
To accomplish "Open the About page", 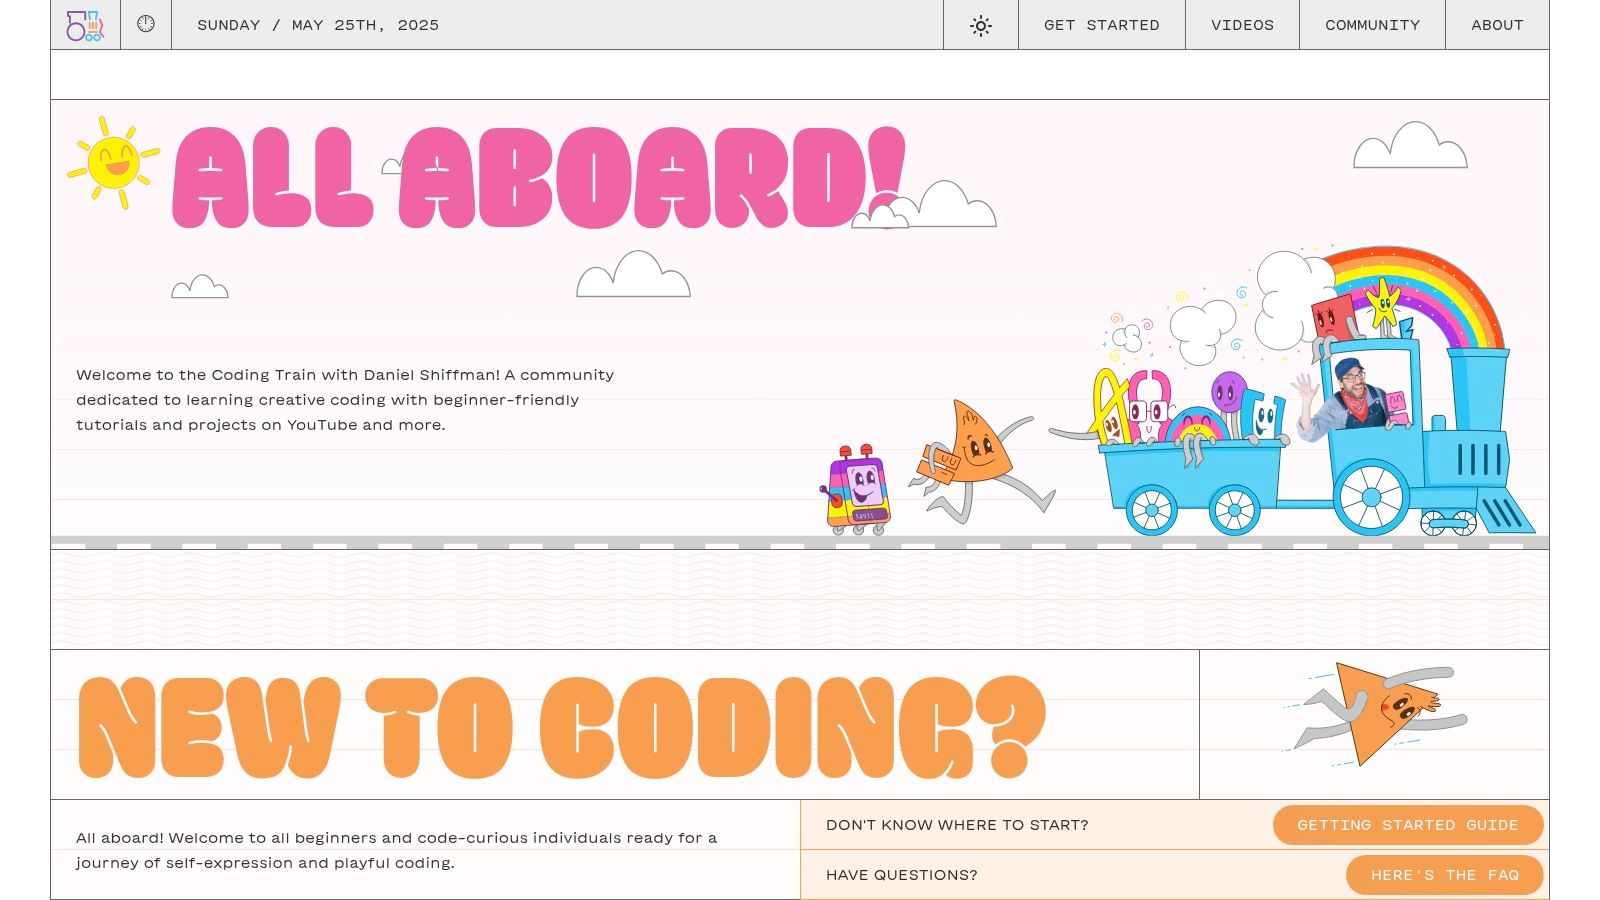I will (x=1497, y=25).
